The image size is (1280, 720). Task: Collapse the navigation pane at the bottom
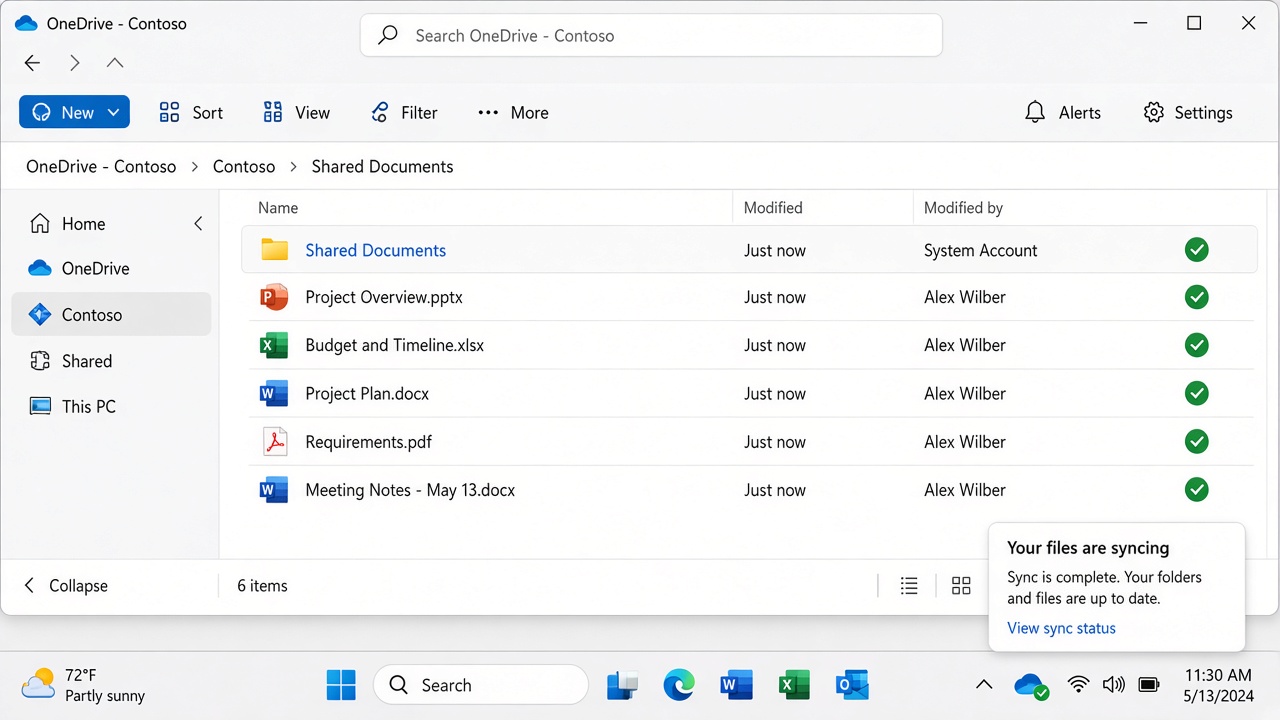click(66, 586)
